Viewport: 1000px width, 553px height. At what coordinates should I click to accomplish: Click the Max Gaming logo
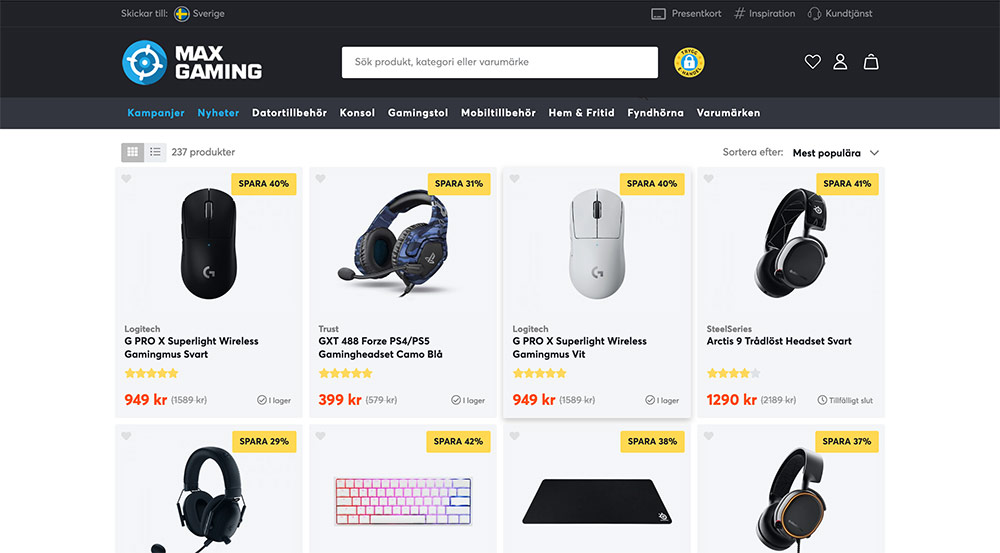pyautogui.click(x=192, y=63)
